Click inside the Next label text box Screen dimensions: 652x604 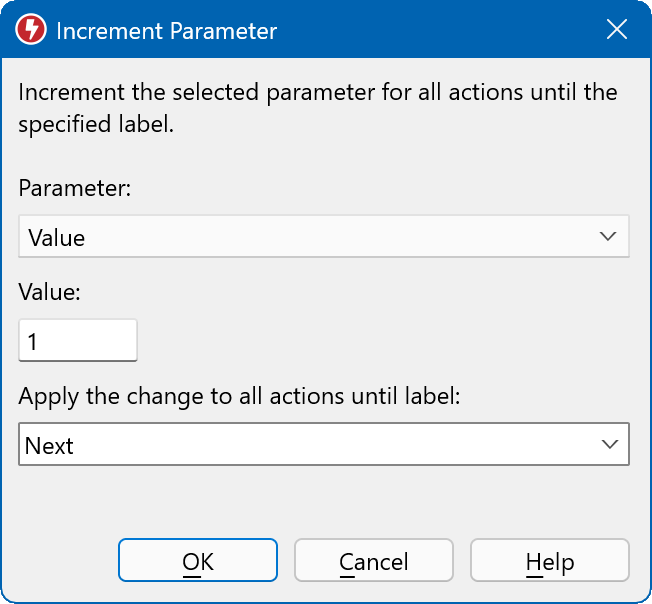tap(300, 445)
